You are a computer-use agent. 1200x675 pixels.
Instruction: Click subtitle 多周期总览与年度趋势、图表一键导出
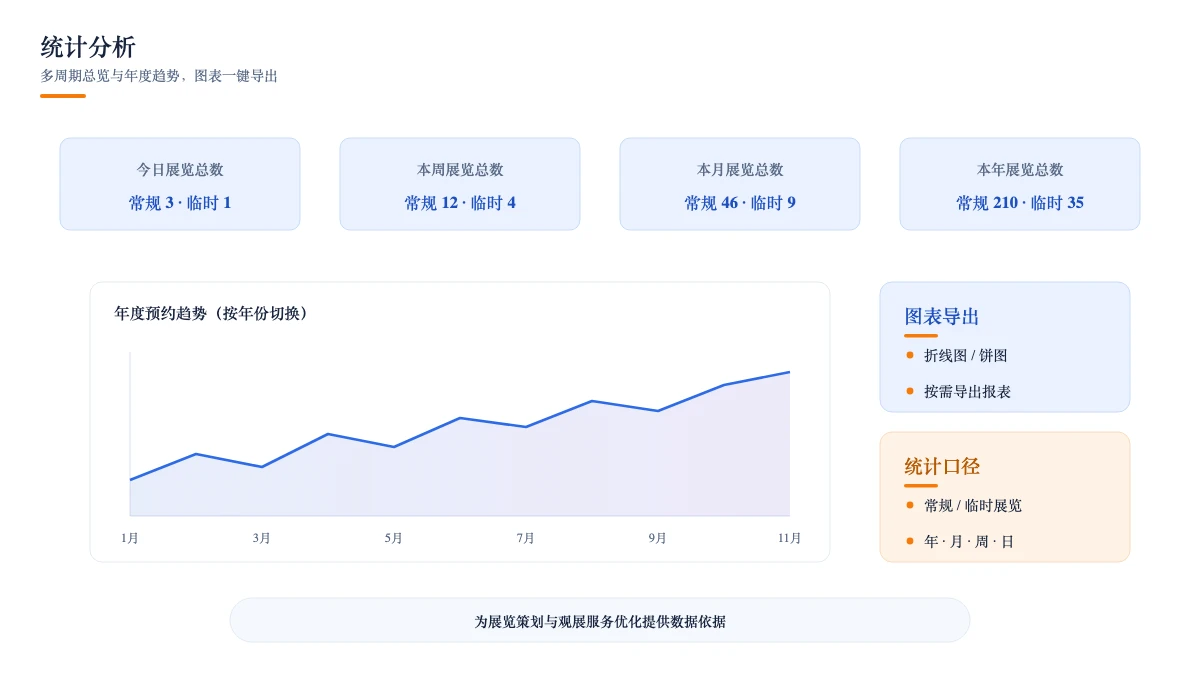159,76
